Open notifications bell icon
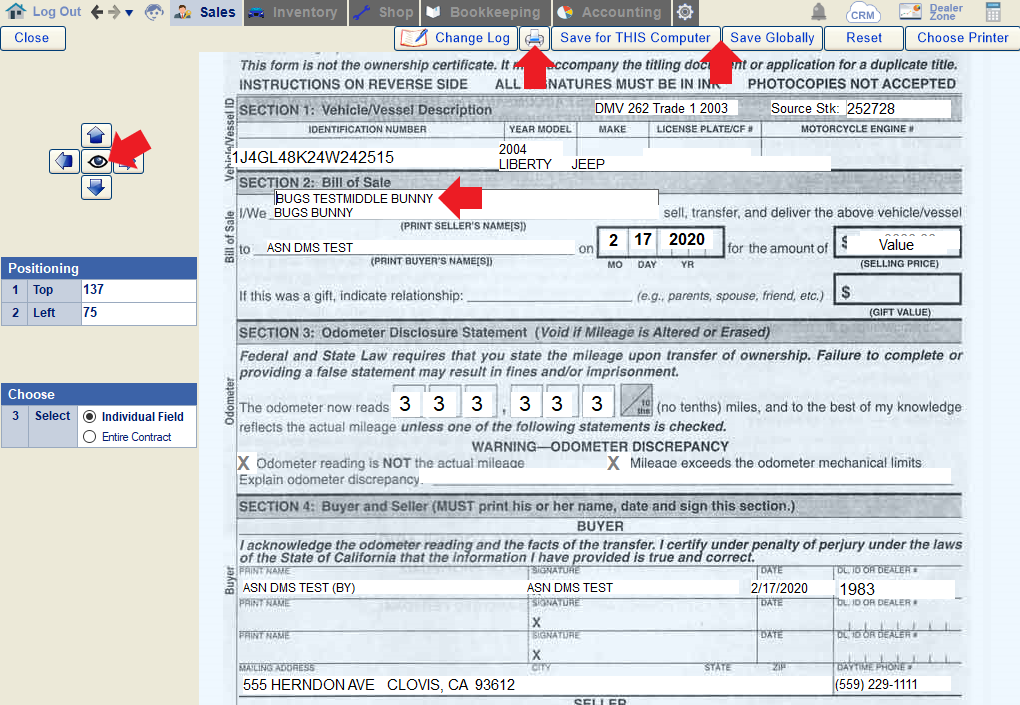1020x705 pixels. tap(819, 11)
